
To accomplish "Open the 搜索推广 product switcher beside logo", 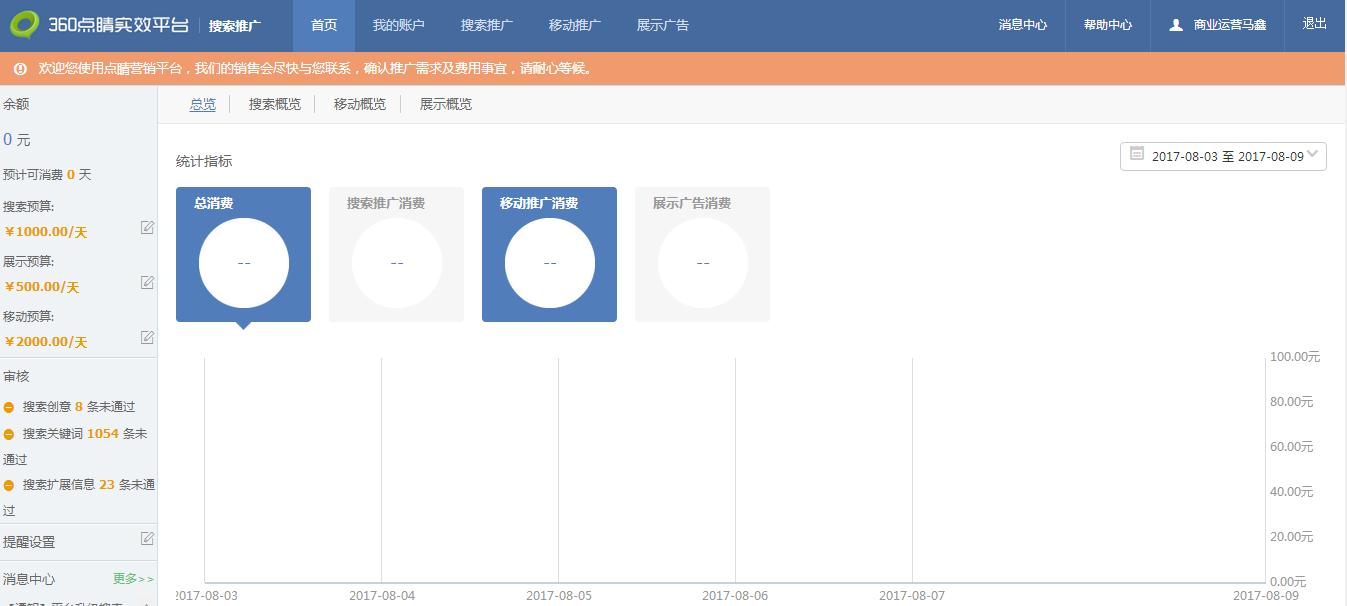I will pyautogui.click(x=235, y=26).
